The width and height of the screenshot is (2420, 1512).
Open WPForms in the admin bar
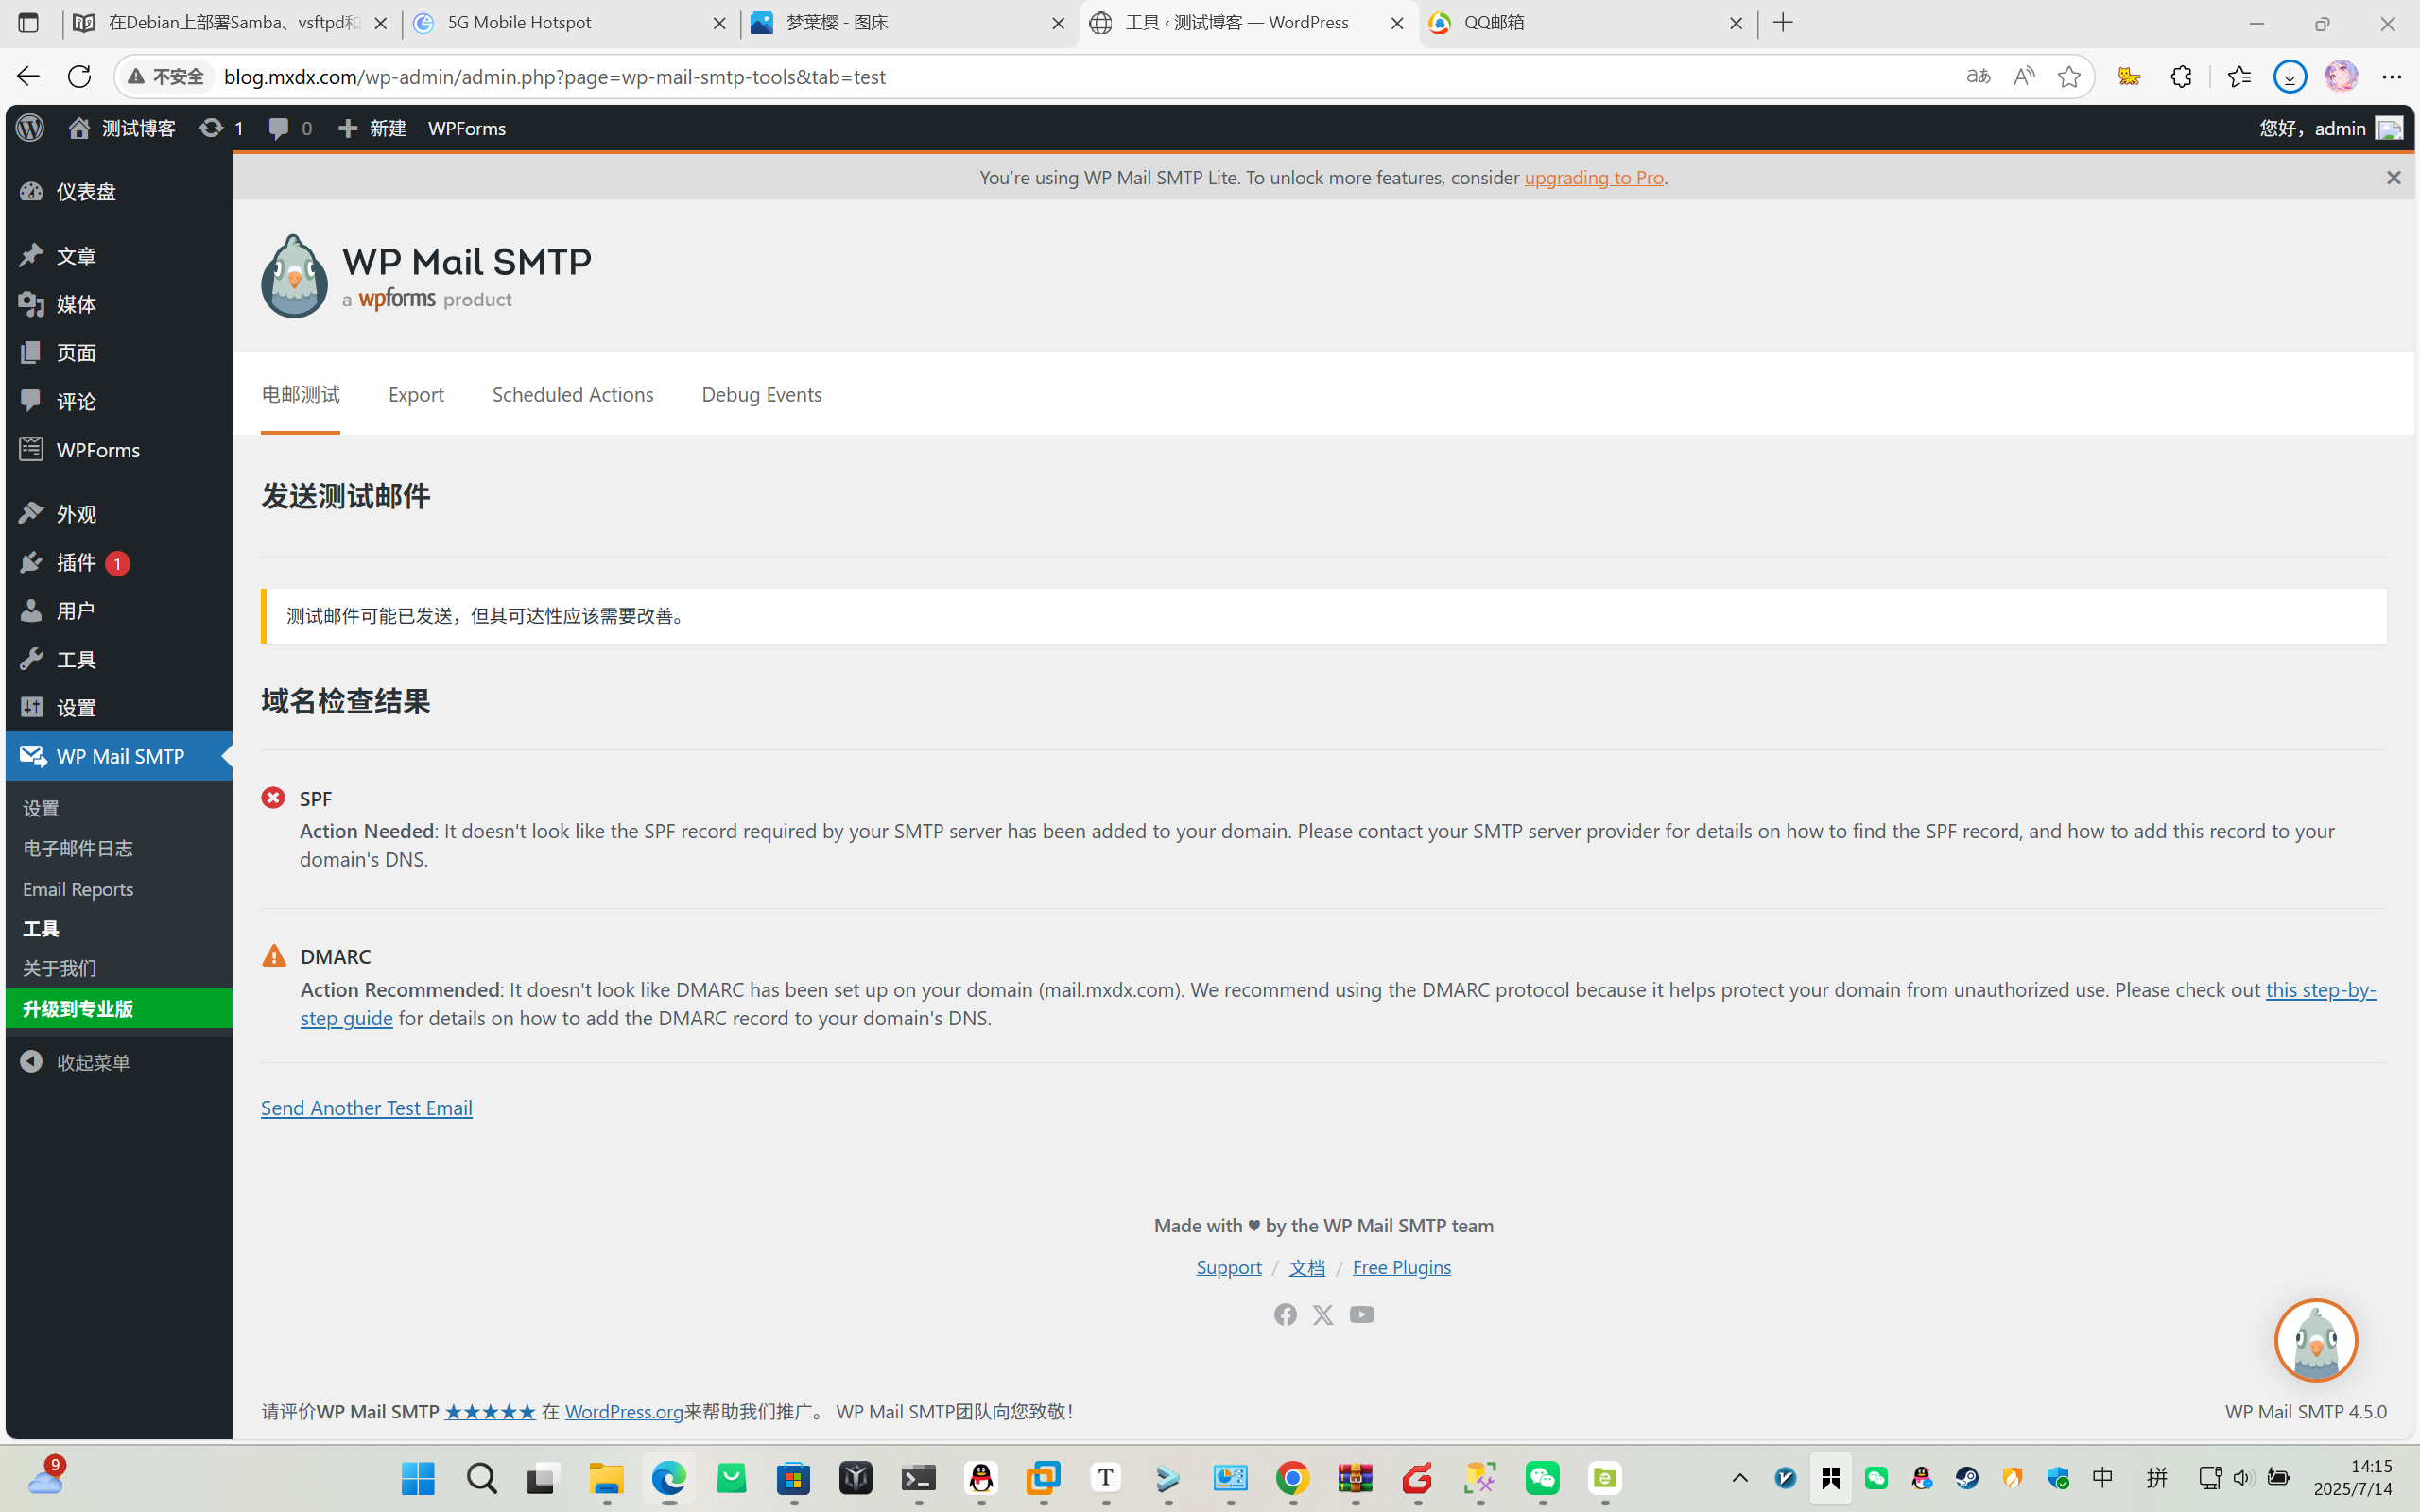467,128
